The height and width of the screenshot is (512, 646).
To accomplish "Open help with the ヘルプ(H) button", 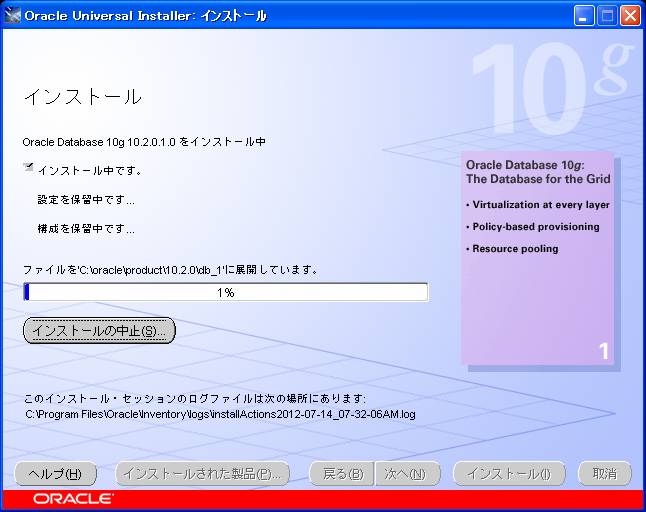I will tap(55, 474).
